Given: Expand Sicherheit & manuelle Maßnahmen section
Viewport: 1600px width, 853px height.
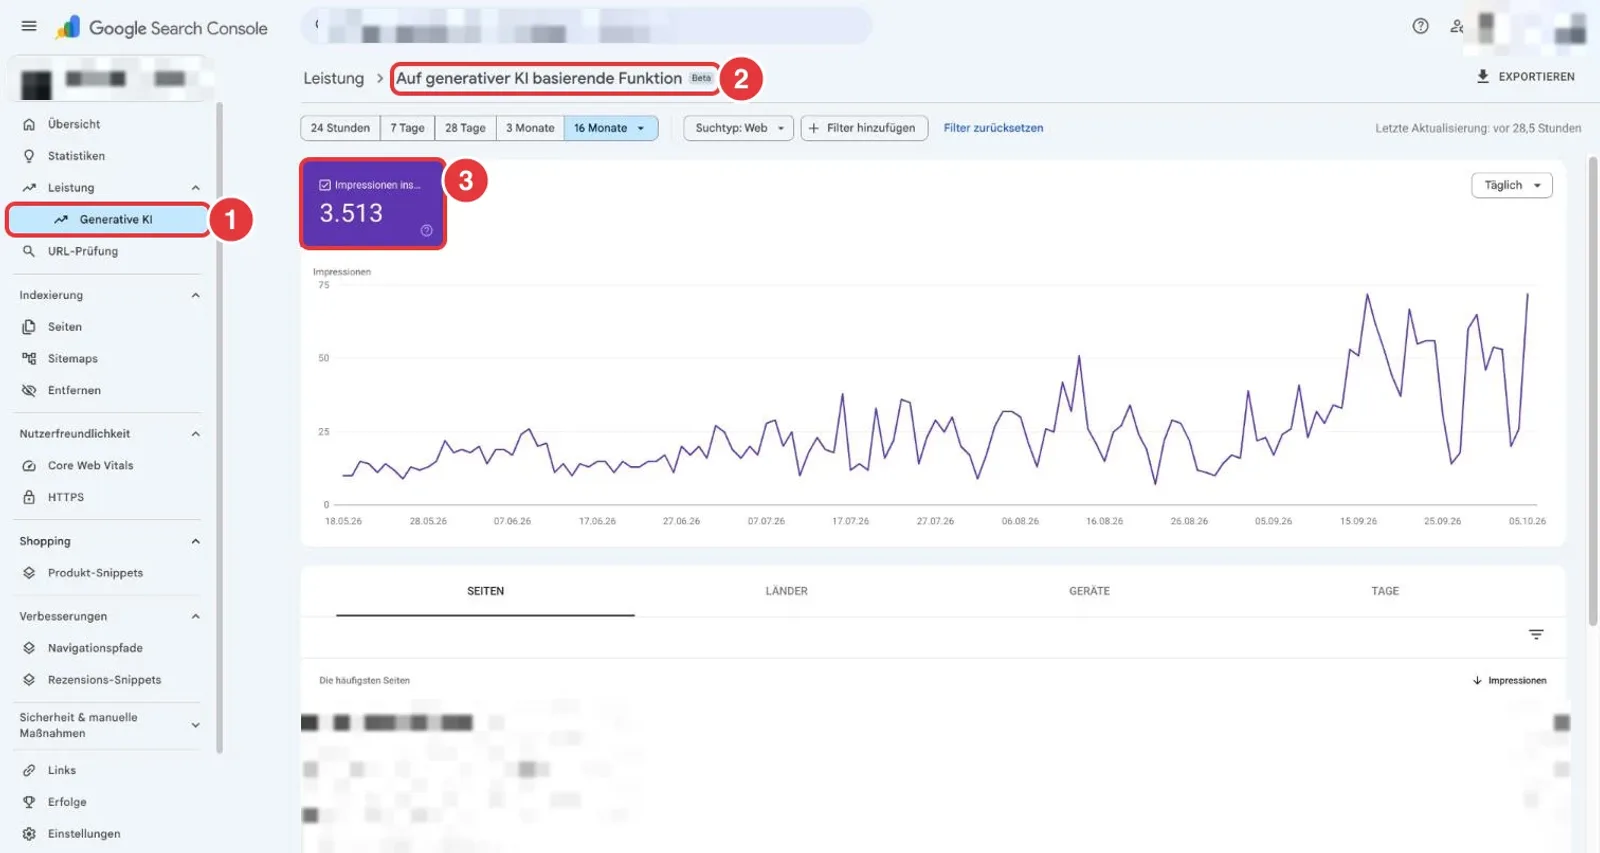Looking at the screenshot, I should click(196, 725).
